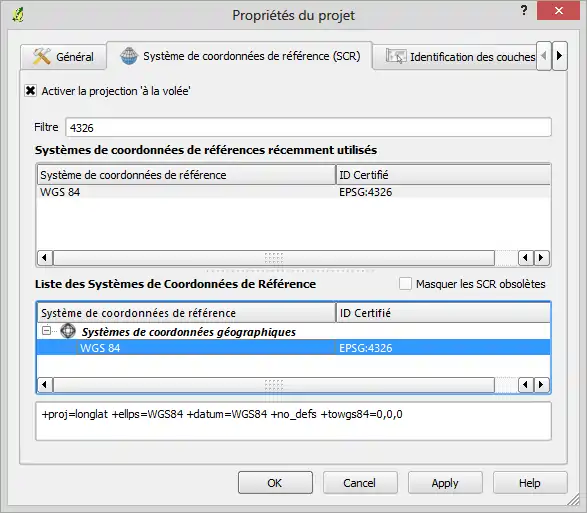
Task: Disable 'Activer la projection à la volée' checkbox
Action: point(30,91)
